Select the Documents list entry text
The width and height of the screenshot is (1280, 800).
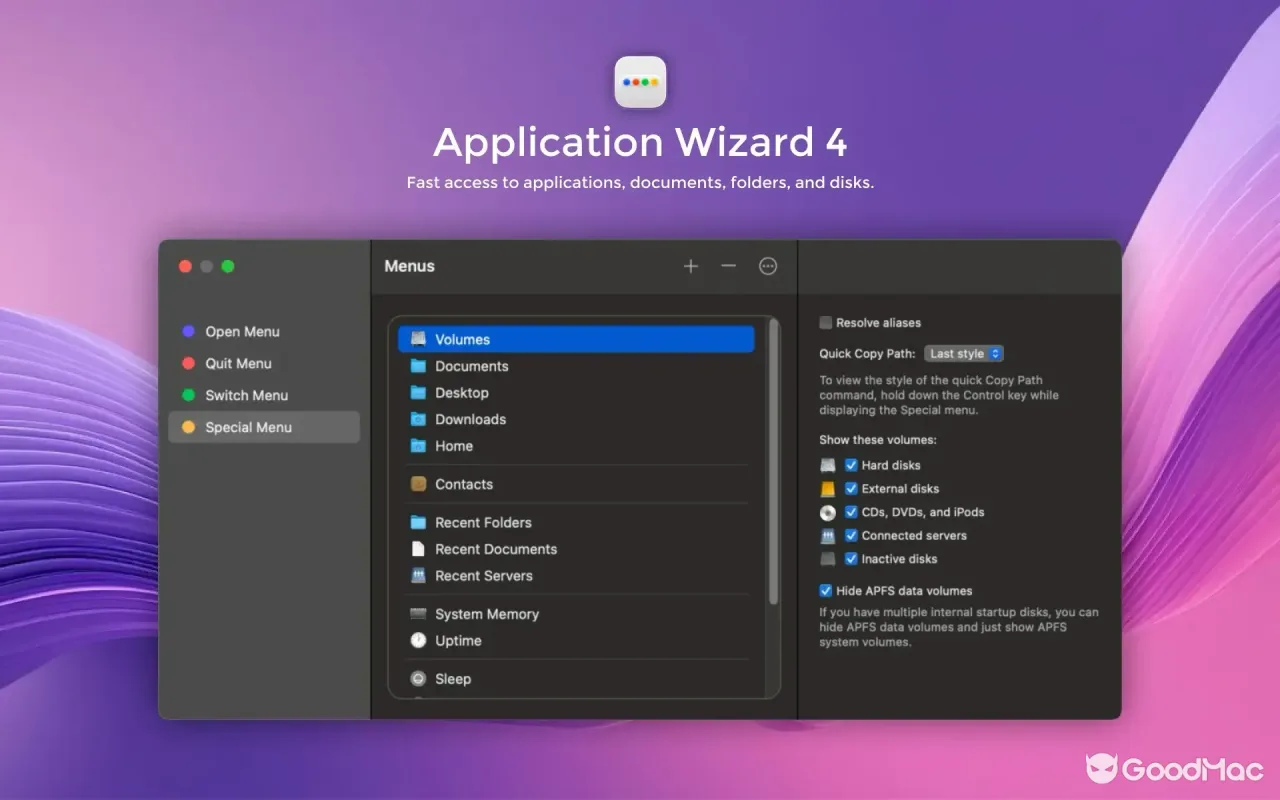pos(472,366)
